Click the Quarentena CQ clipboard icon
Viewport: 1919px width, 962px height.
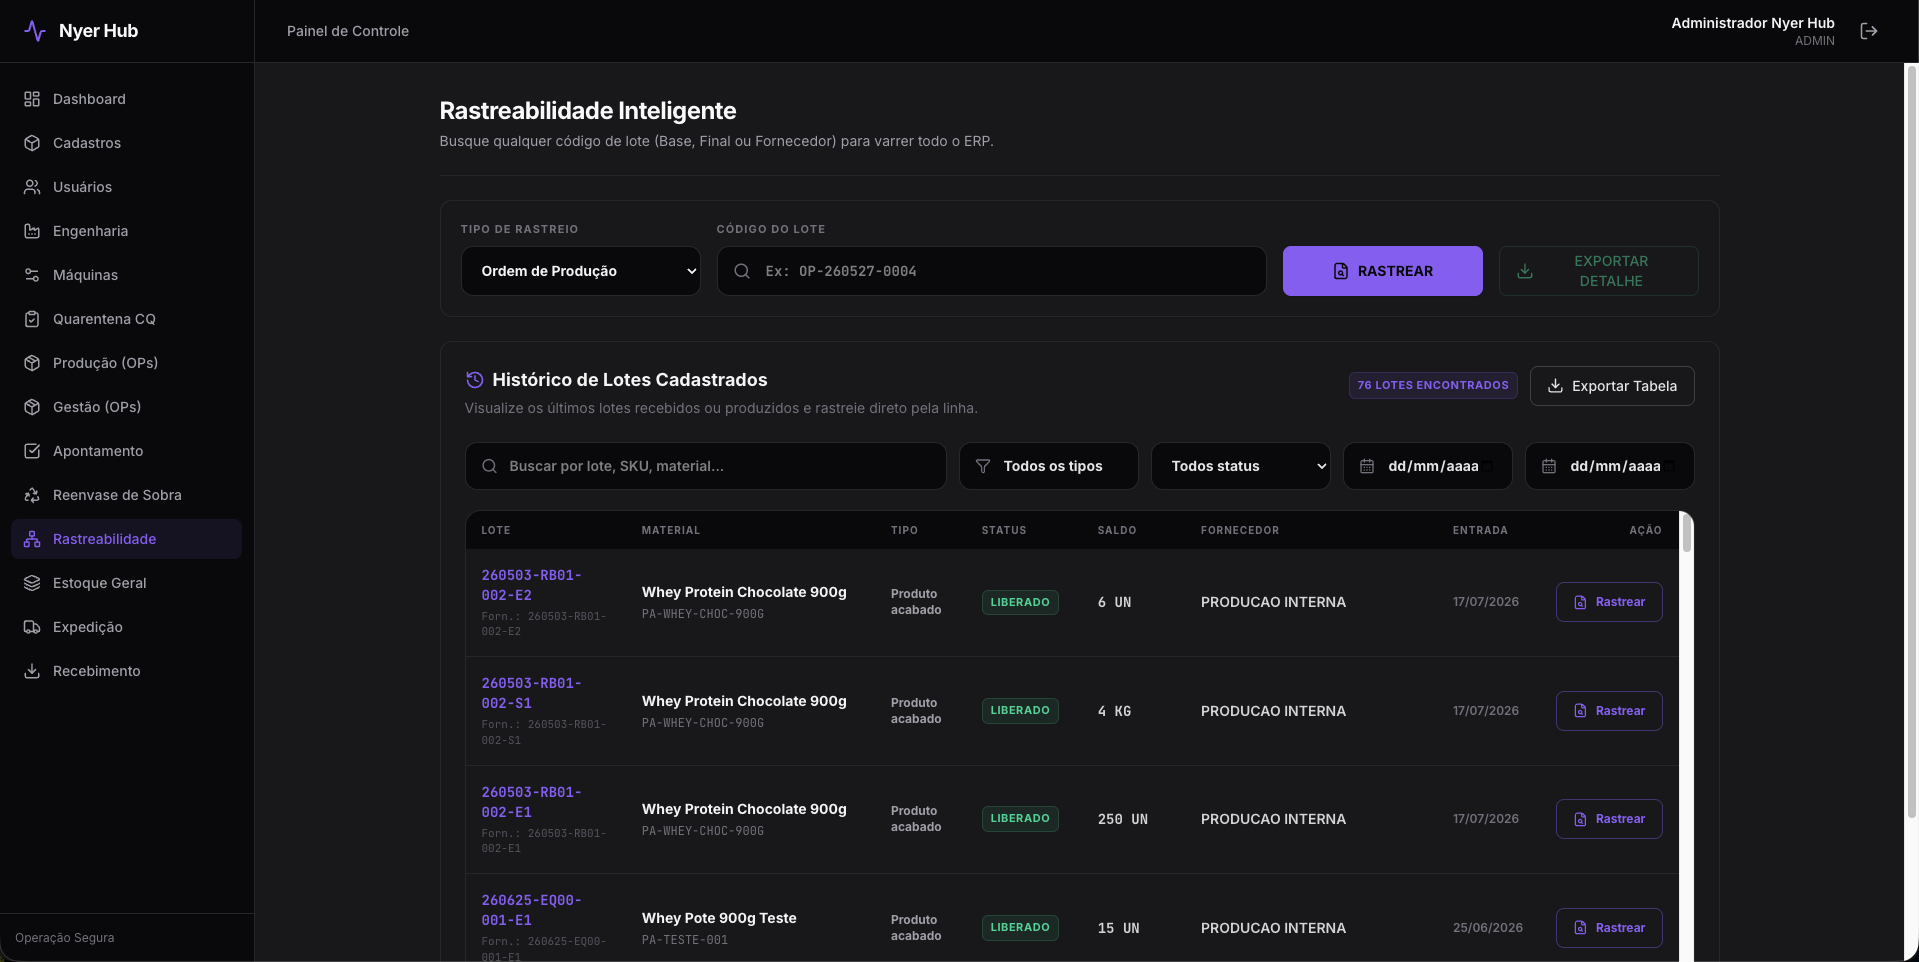(x=32, y=319)
